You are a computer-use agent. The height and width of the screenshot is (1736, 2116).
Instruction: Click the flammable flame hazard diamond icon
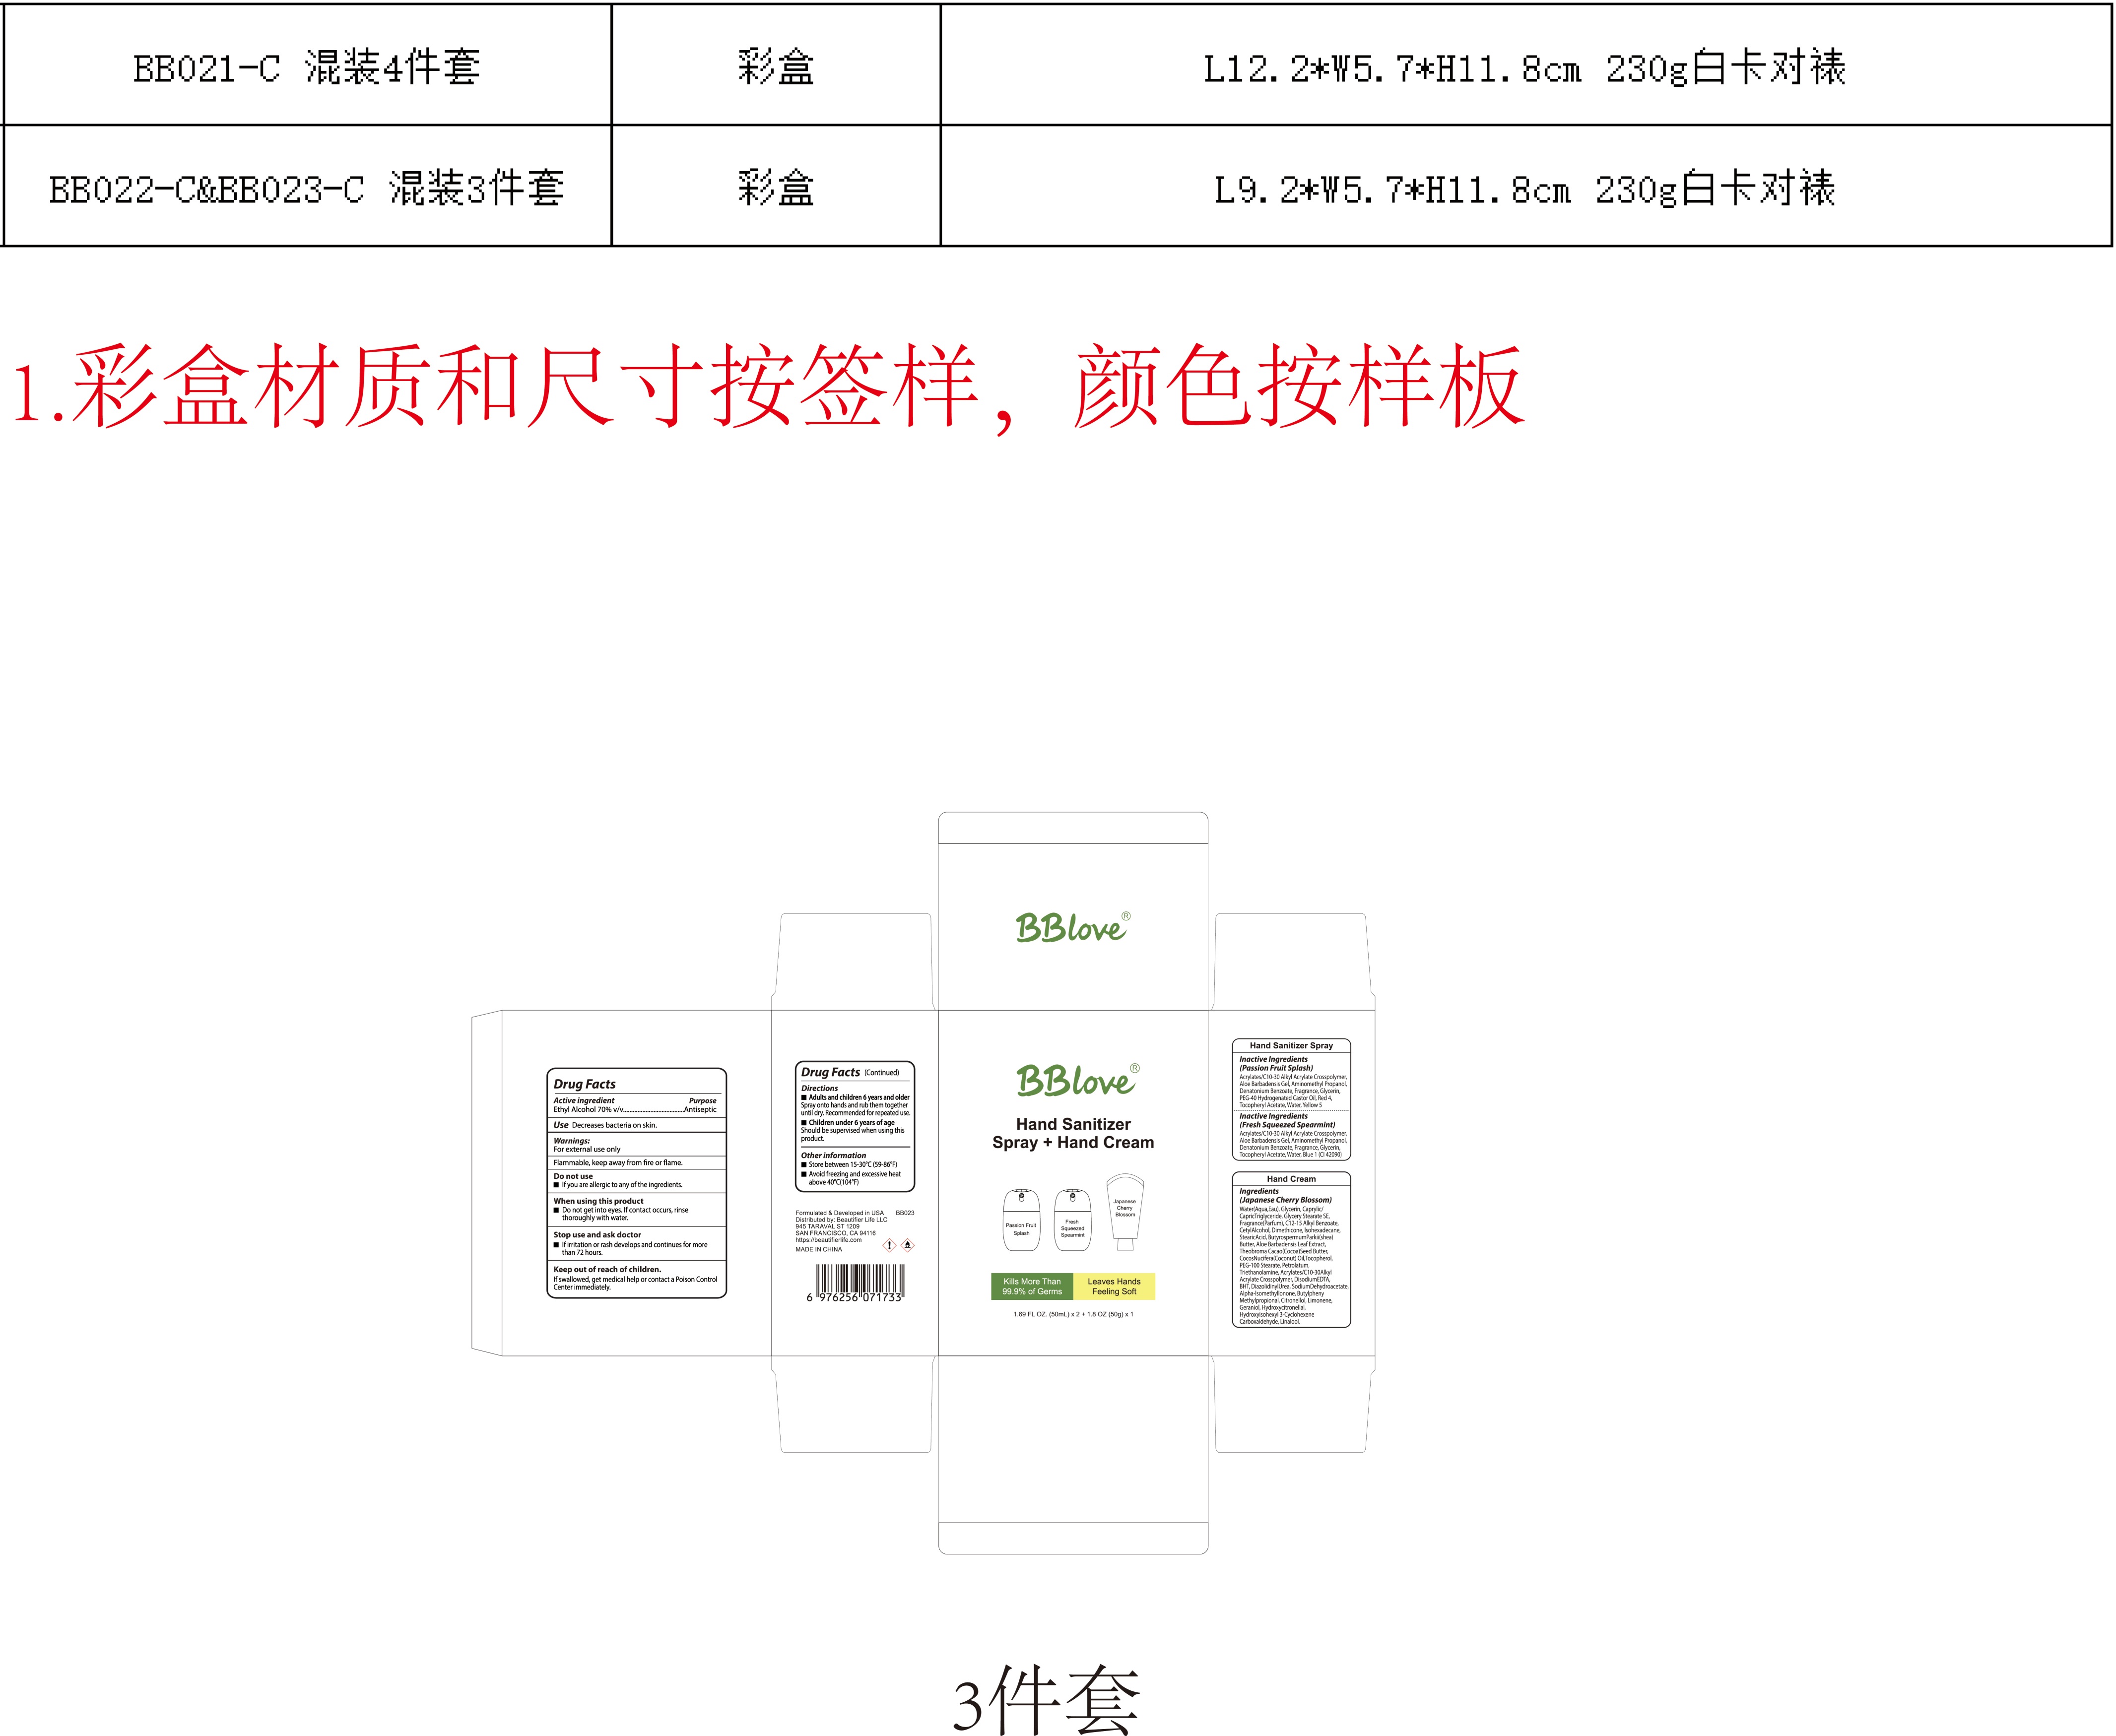click(908, 1245)
